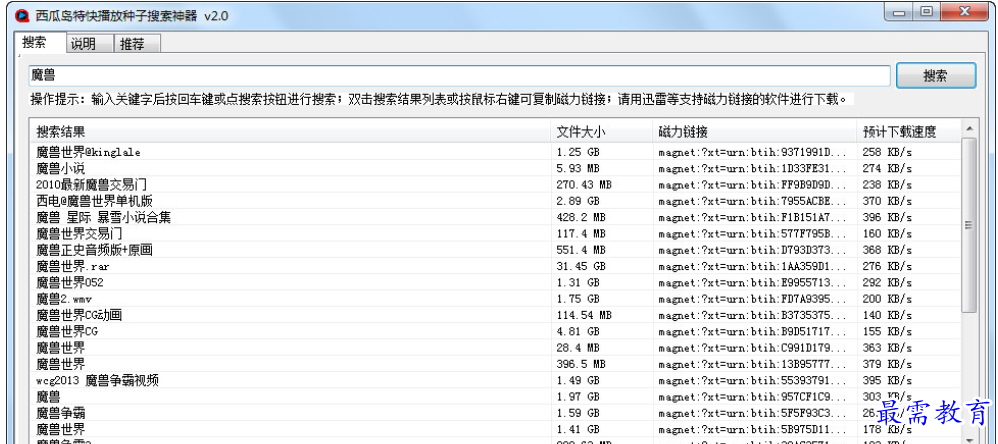The width and height of the screenshot is (998, 444).
Task: Click the file size 1.97 GB cell
Action: tap(578, 396)
